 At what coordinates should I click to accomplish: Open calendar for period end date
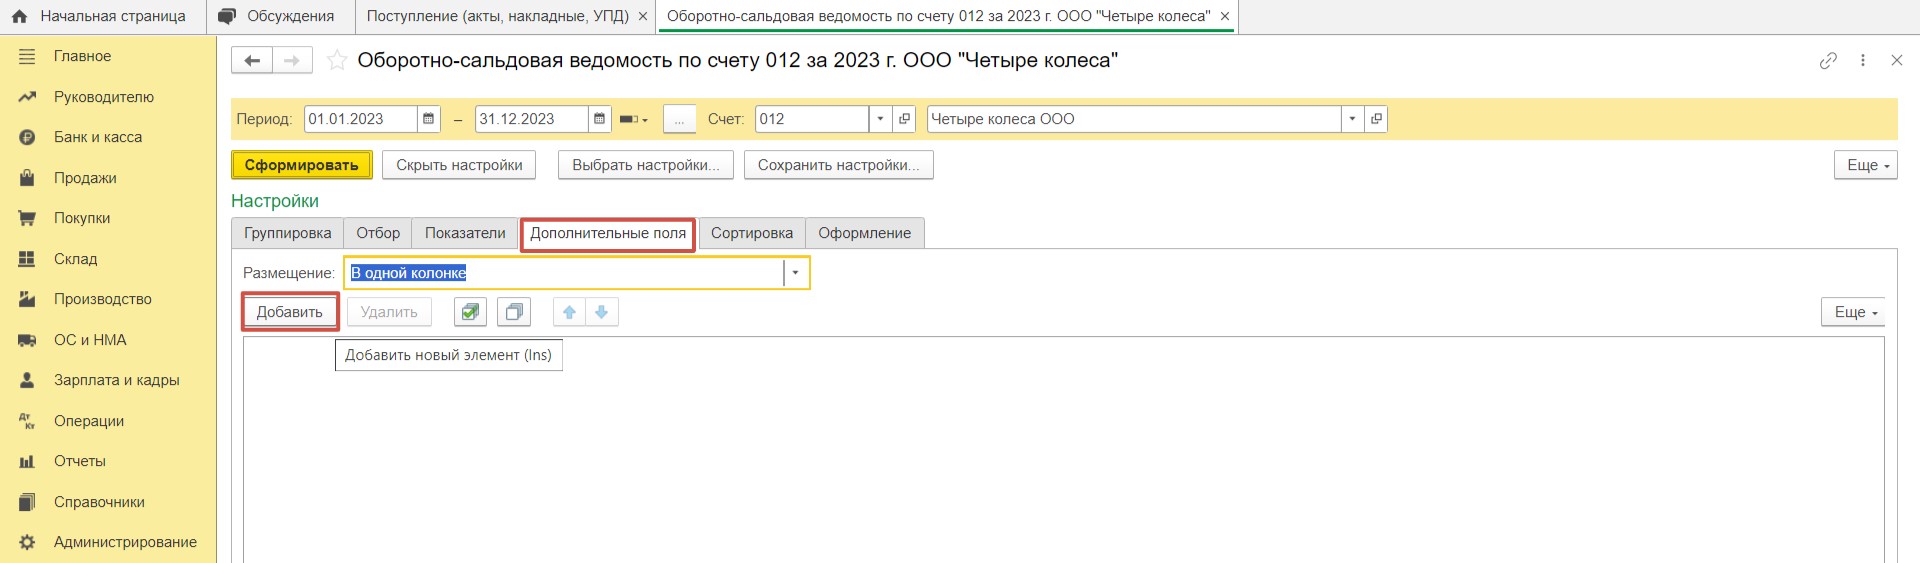(599, 119)
